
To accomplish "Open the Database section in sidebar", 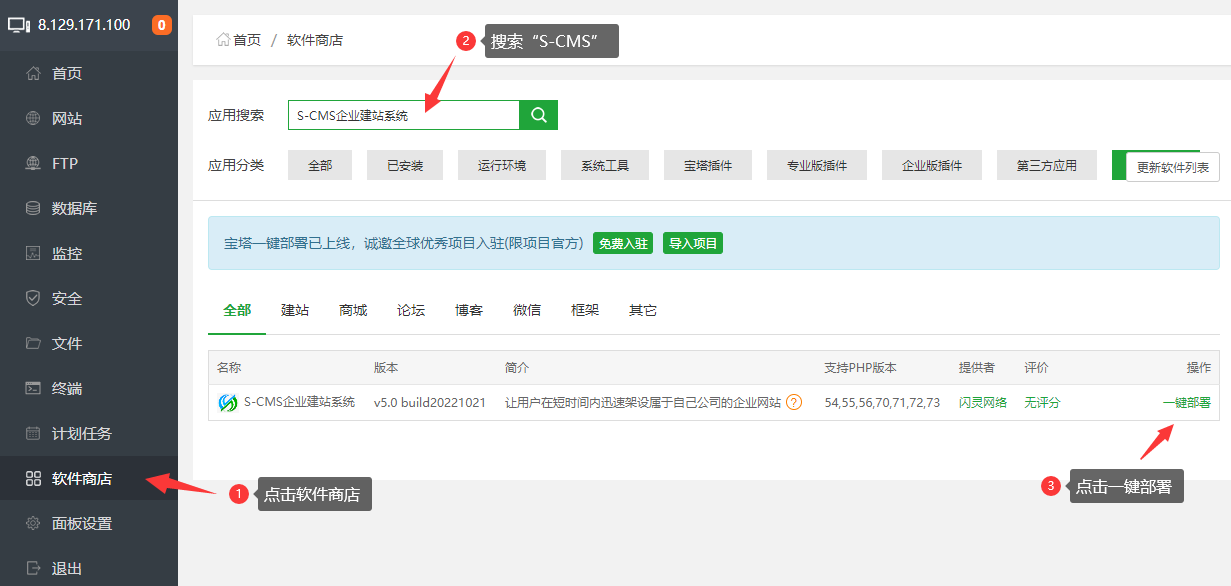I will tap(73, 208).
